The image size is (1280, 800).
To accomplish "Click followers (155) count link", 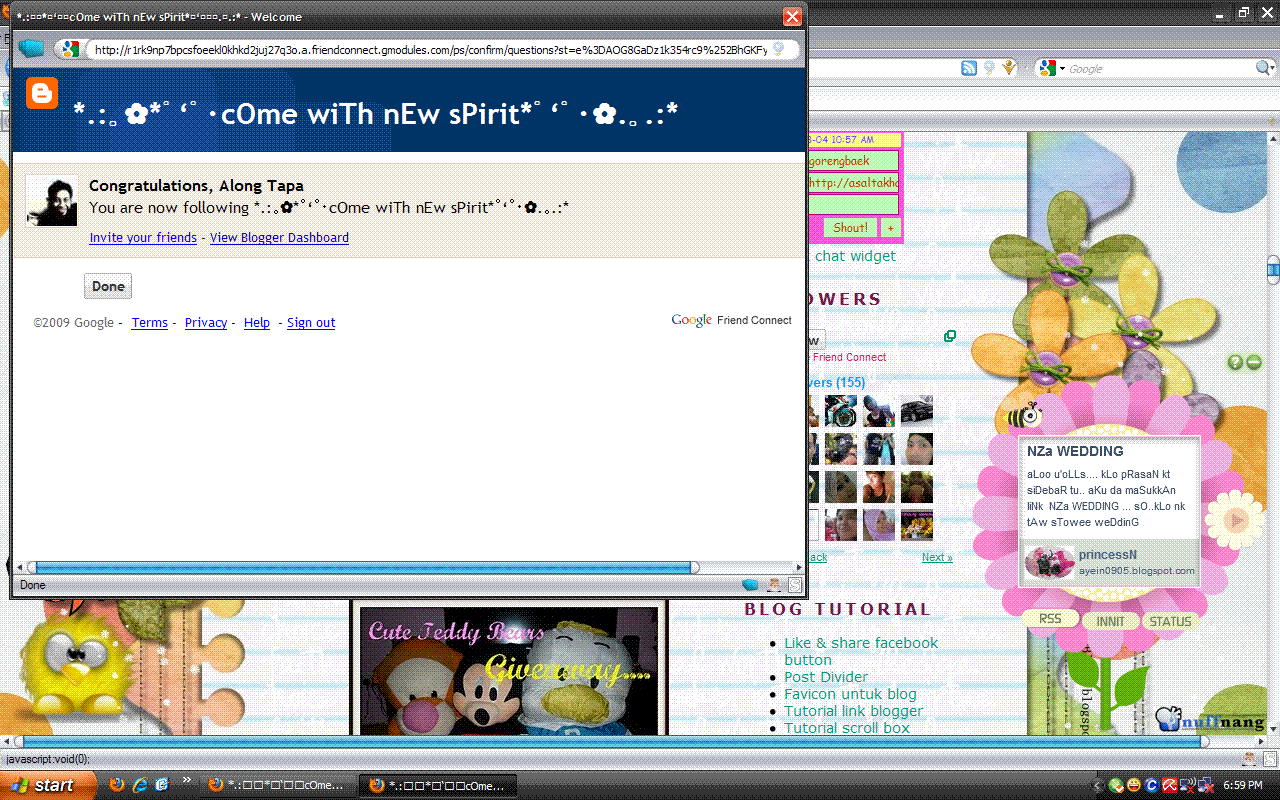I will click(x=836, y=383).
